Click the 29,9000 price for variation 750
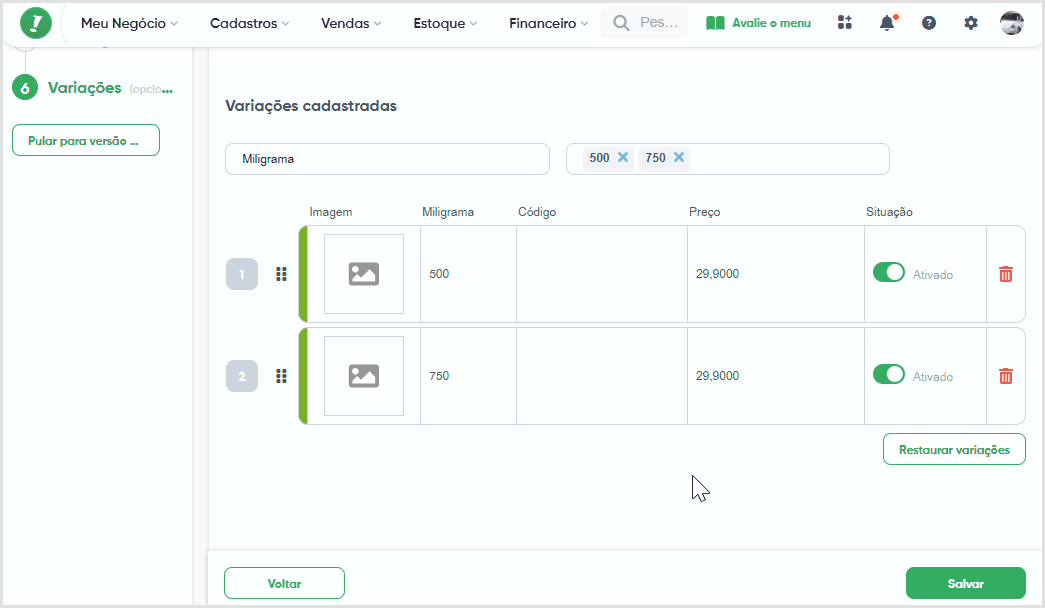The width and height of the screenshot is (1045, 608). [x=717, y=376]
